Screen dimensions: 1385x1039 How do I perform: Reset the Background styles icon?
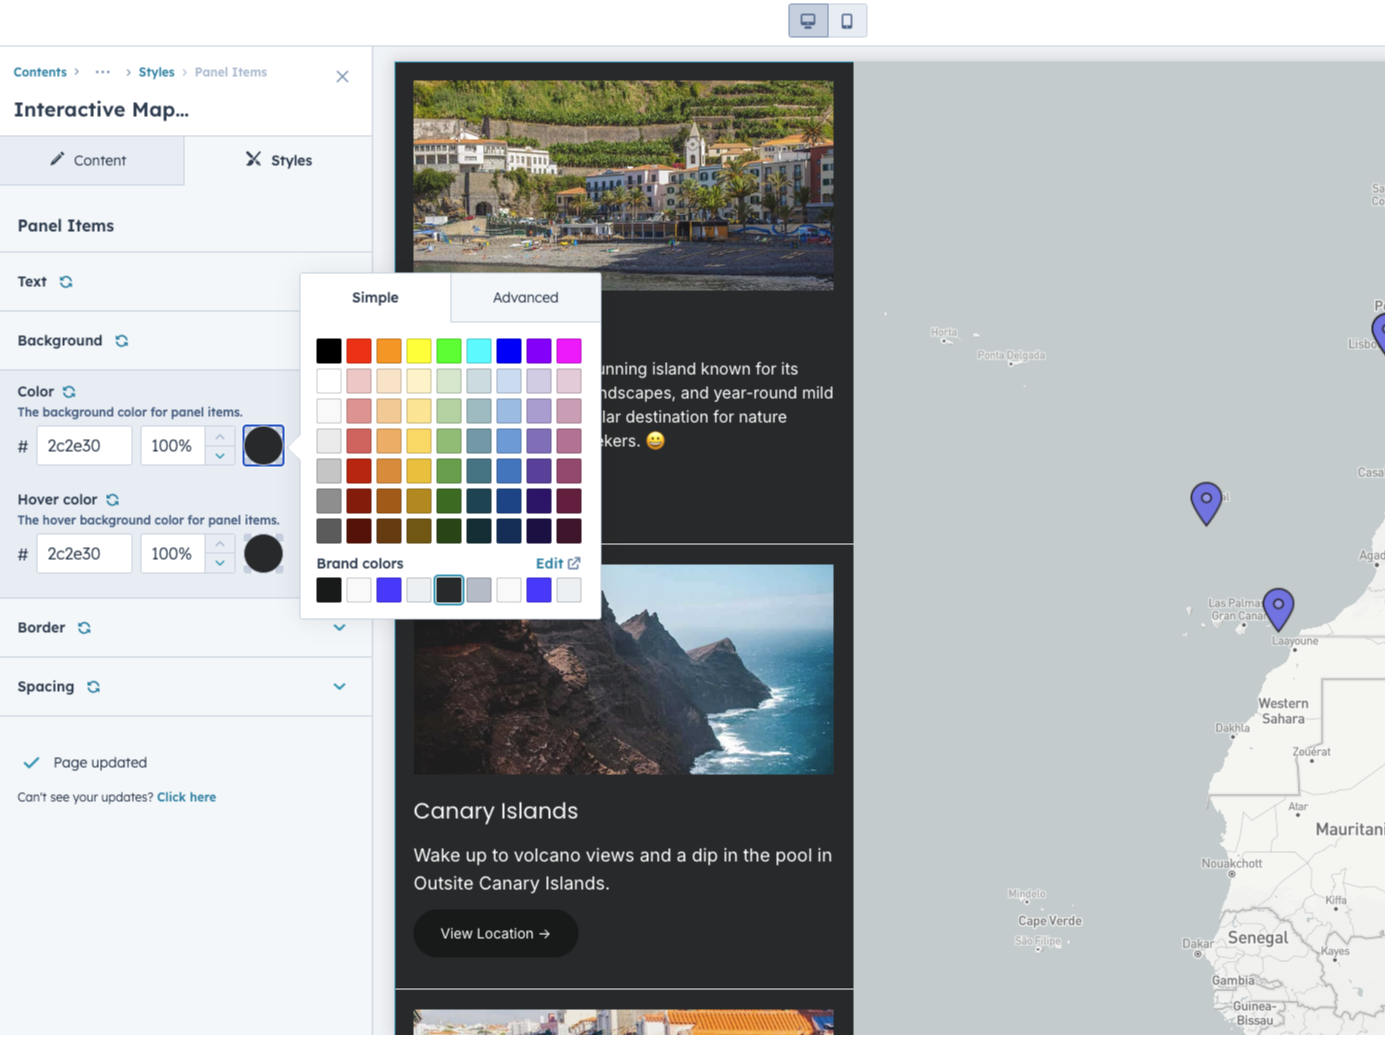122,341
